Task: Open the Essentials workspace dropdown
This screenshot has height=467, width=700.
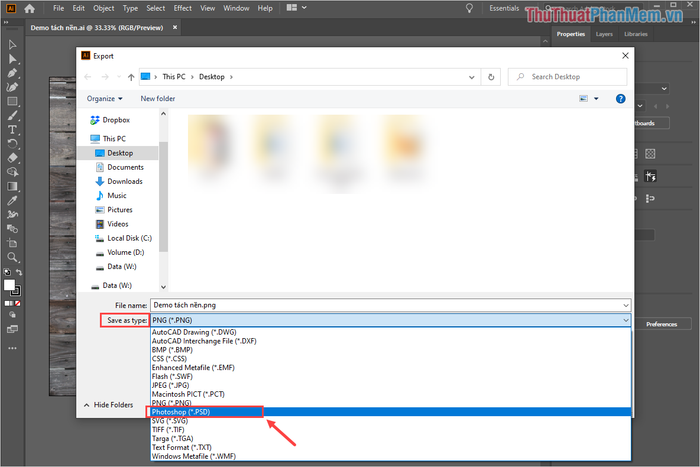Action: pyautogui.click(x=504, y=8)
